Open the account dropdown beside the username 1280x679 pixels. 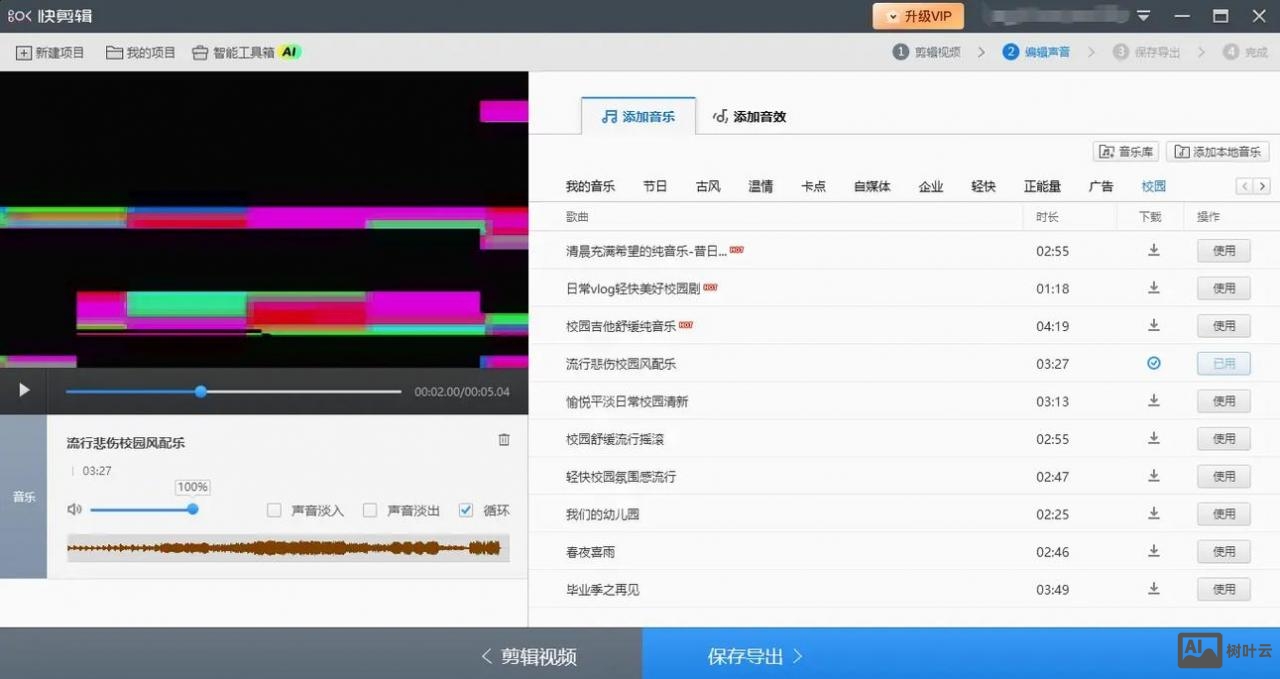1142,16
